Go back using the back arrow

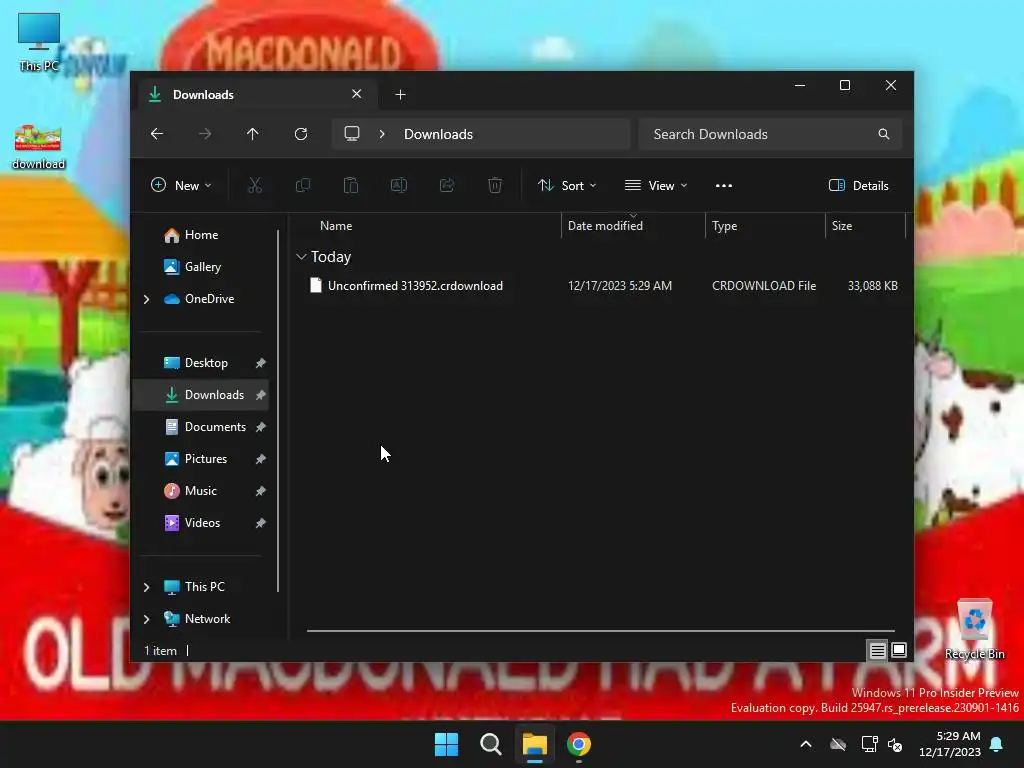click(x=157, y=134)
